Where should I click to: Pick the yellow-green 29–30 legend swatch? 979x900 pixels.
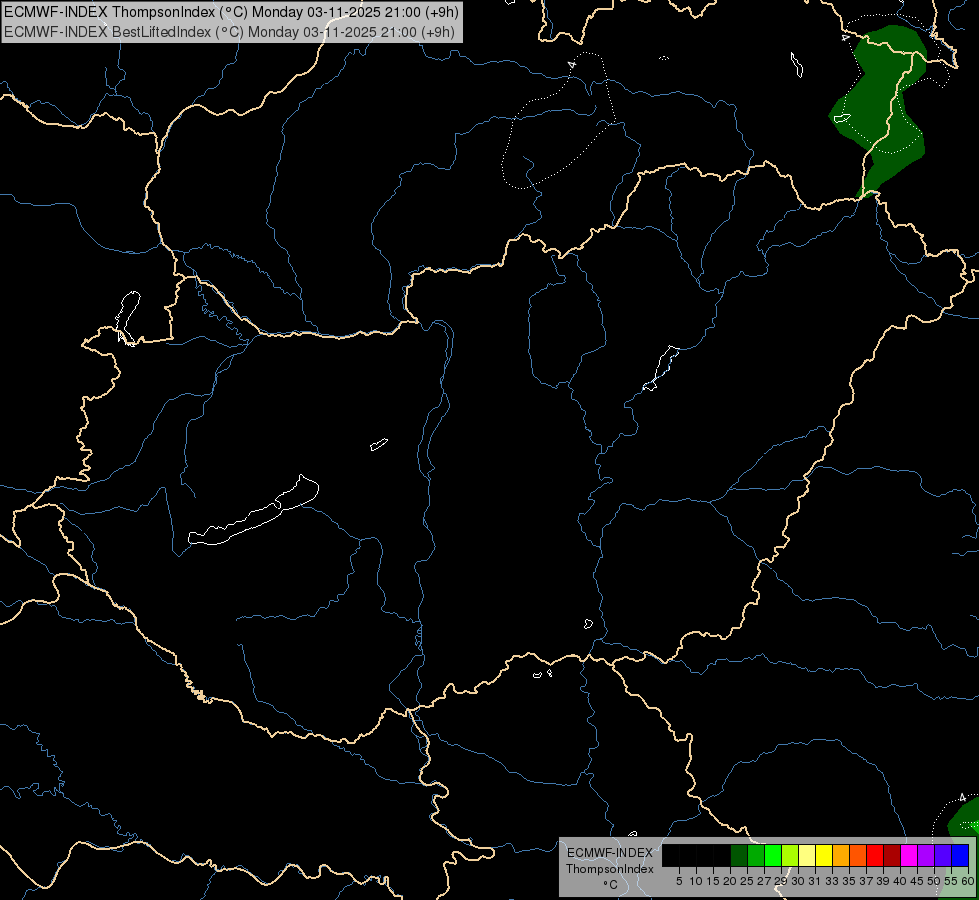790,856
